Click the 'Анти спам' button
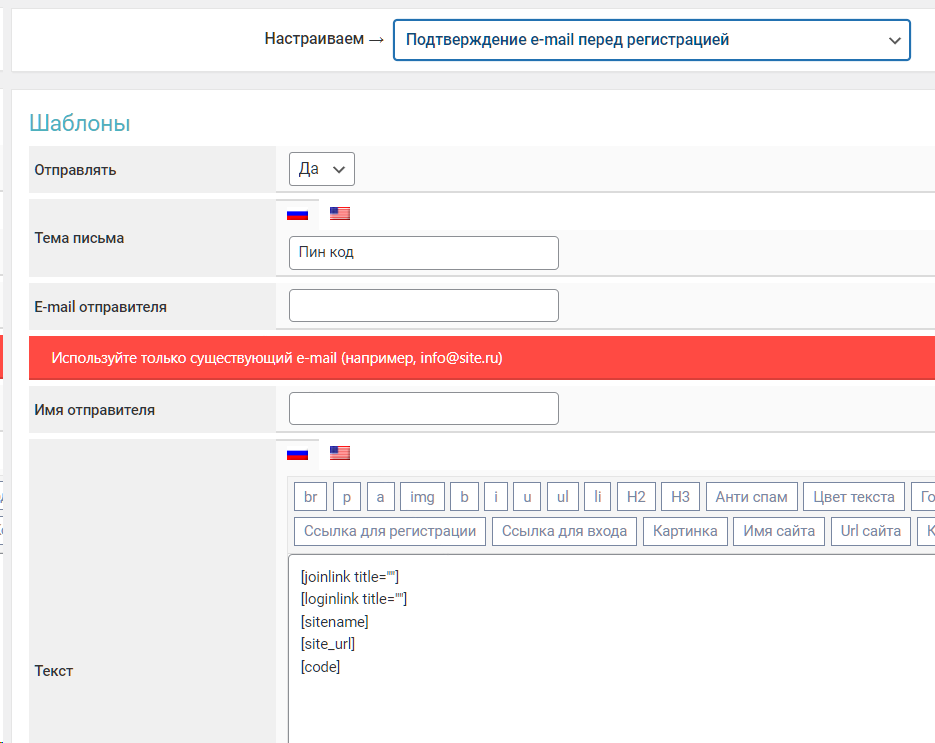Screen dimensions: 935x743 (751, 497)
